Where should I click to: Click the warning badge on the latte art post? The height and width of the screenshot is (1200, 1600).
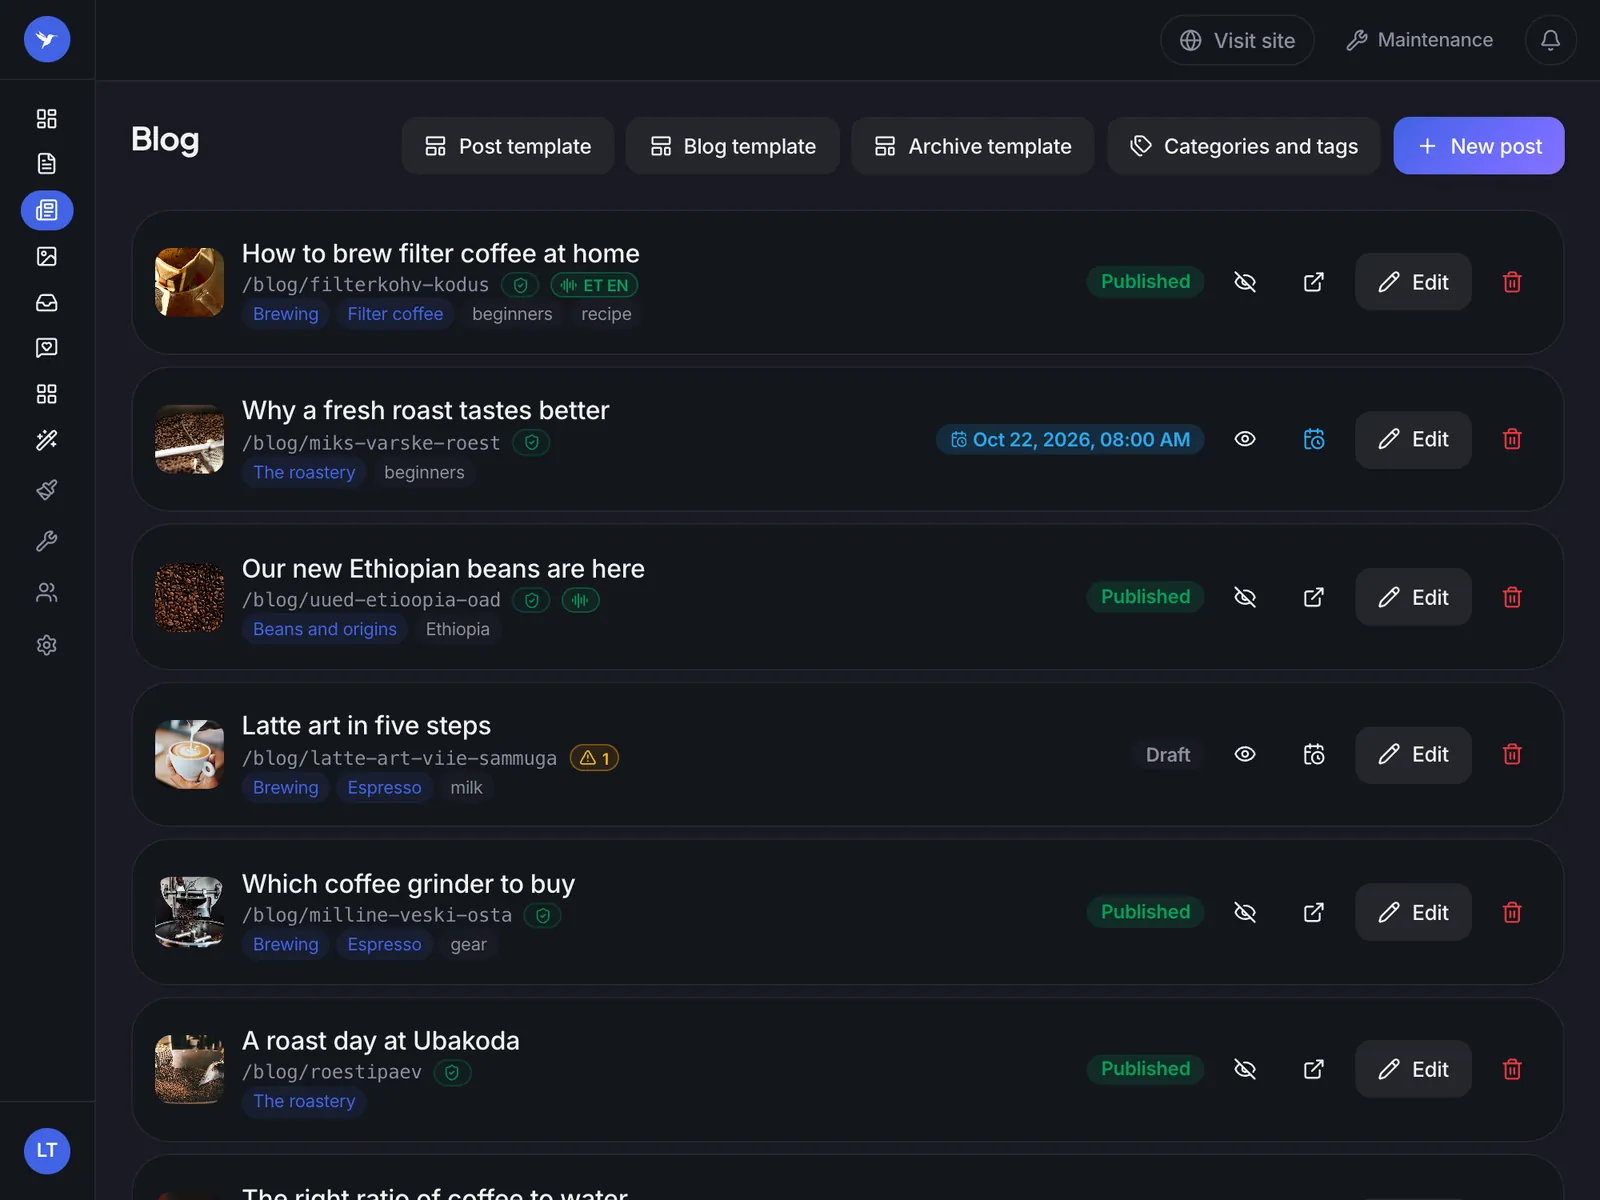pyautogui.click(x=595, y=758)
